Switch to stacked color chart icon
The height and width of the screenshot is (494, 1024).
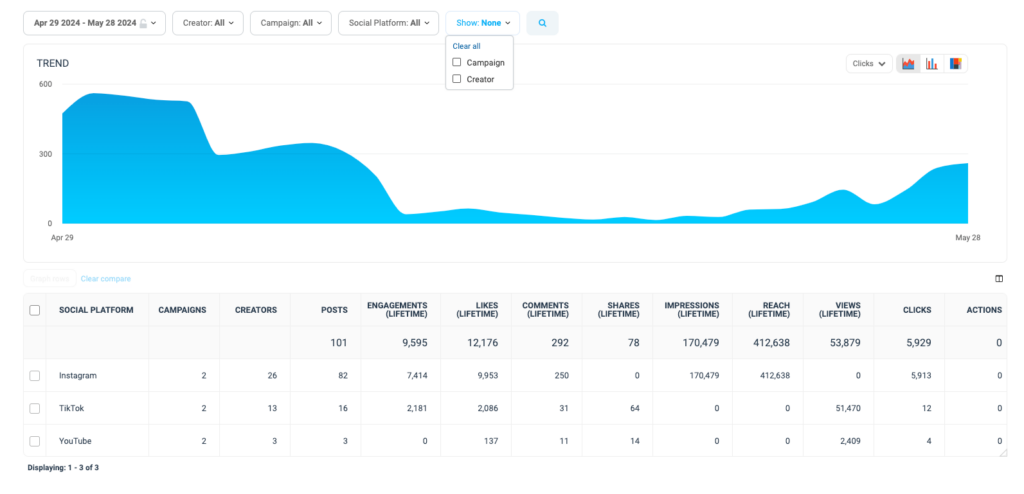955,63
